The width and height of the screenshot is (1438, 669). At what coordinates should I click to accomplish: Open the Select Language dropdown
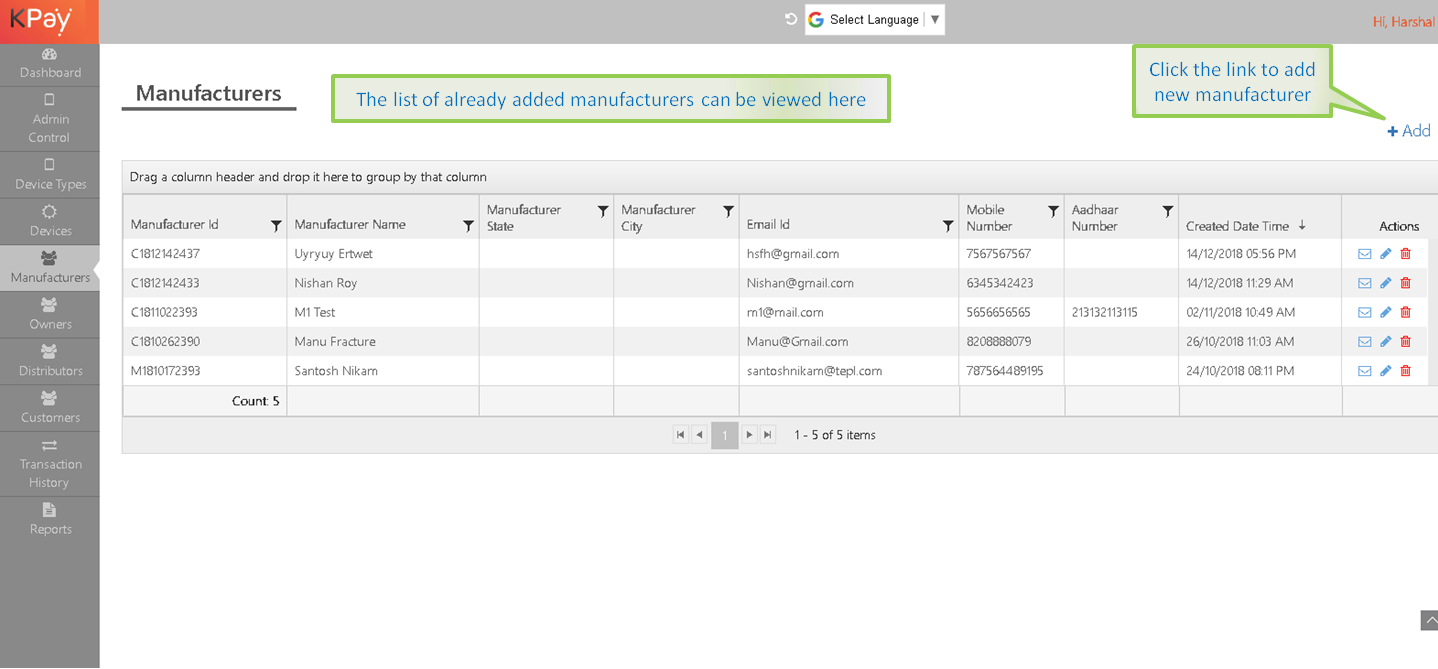pyautogui.click(x=875, y=20)
